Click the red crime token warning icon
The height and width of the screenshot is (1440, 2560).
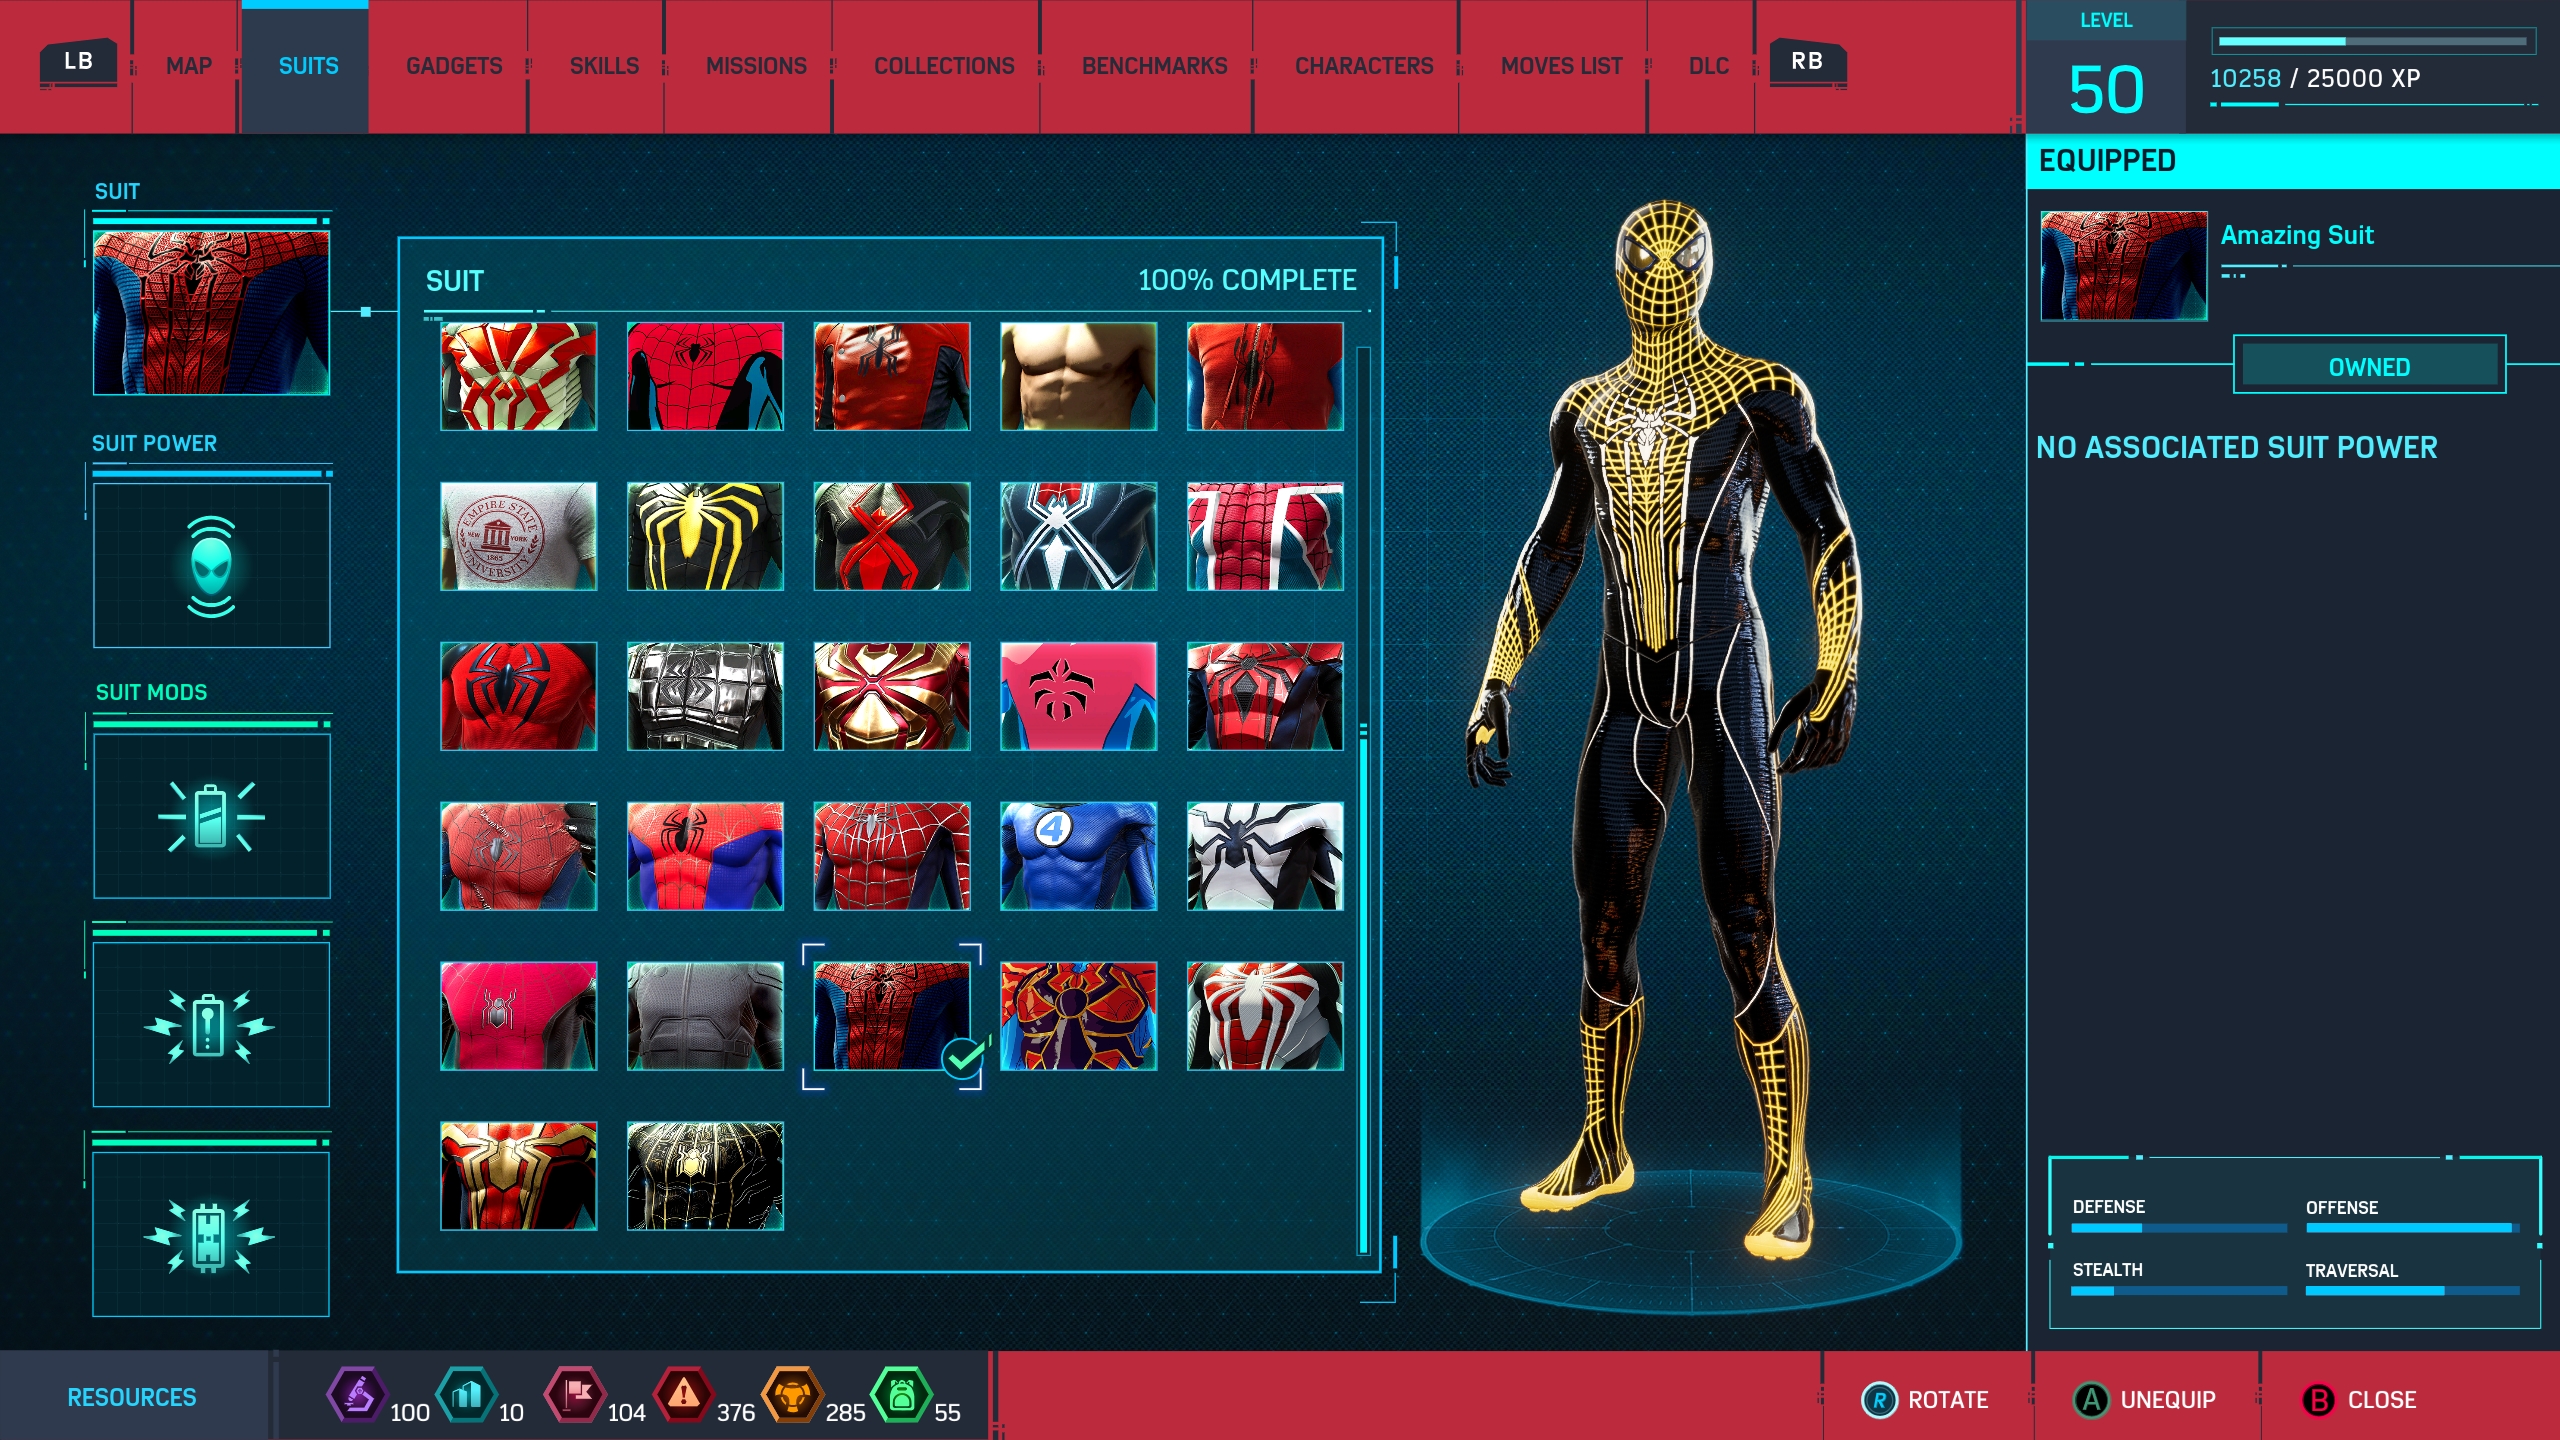[684, 1394]
